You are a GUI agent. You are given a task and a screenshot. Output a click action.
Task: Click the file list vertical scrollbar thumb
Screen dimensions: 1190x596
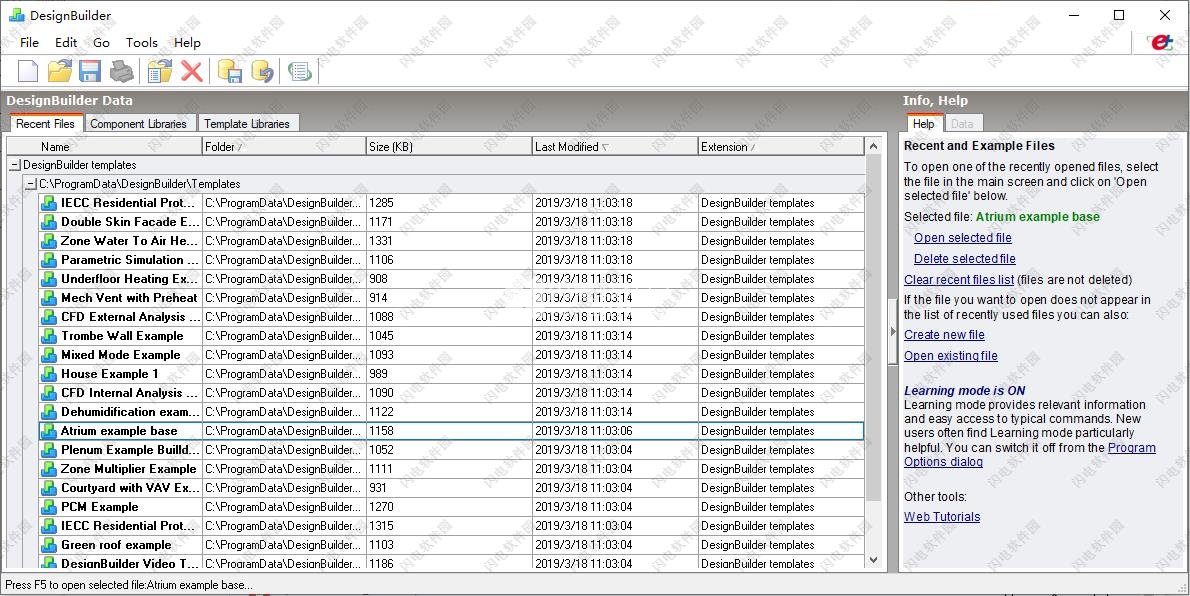(x=874, y=328)
